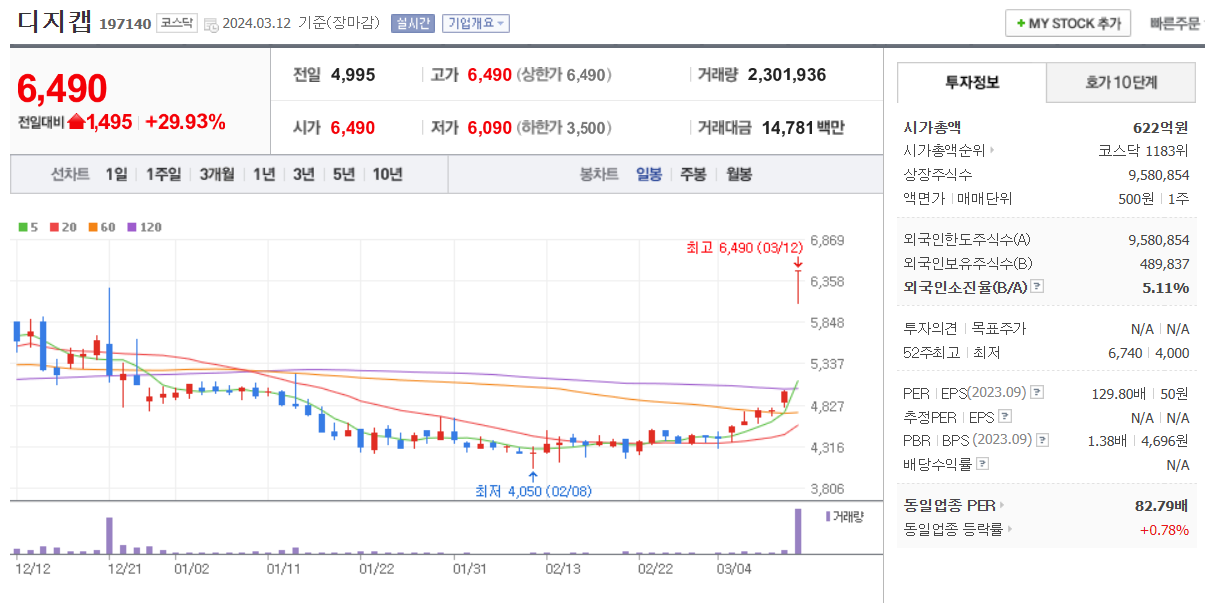
Task: Select the 주봉 weekly candle chart
Action: click(x=693, y=174)
